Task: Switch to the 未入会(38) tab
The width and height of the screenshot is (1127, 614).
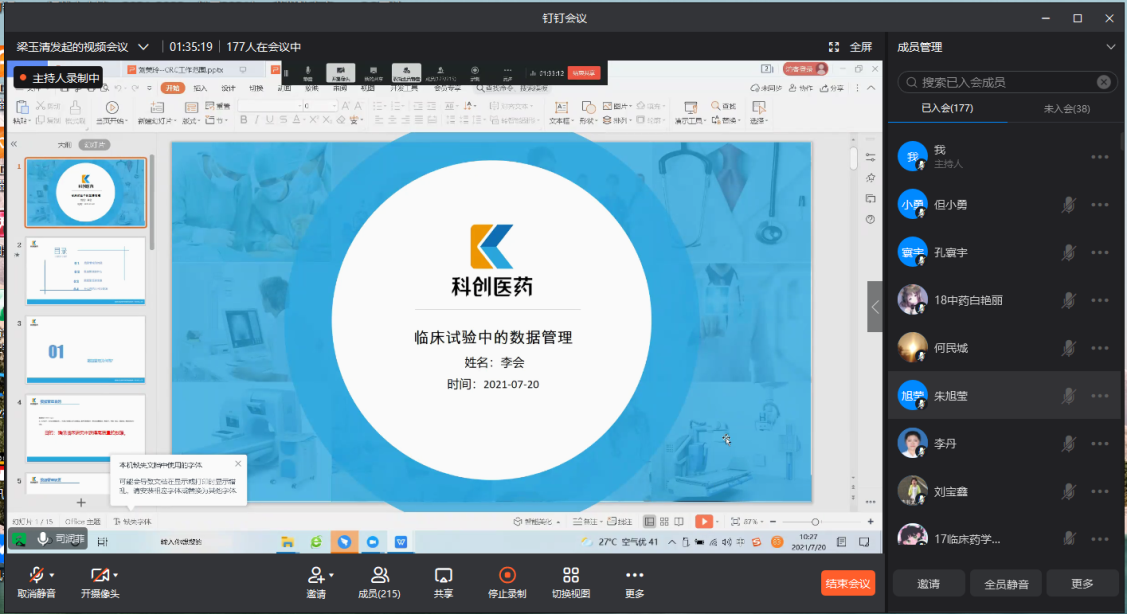Action: pos(1066,109)
